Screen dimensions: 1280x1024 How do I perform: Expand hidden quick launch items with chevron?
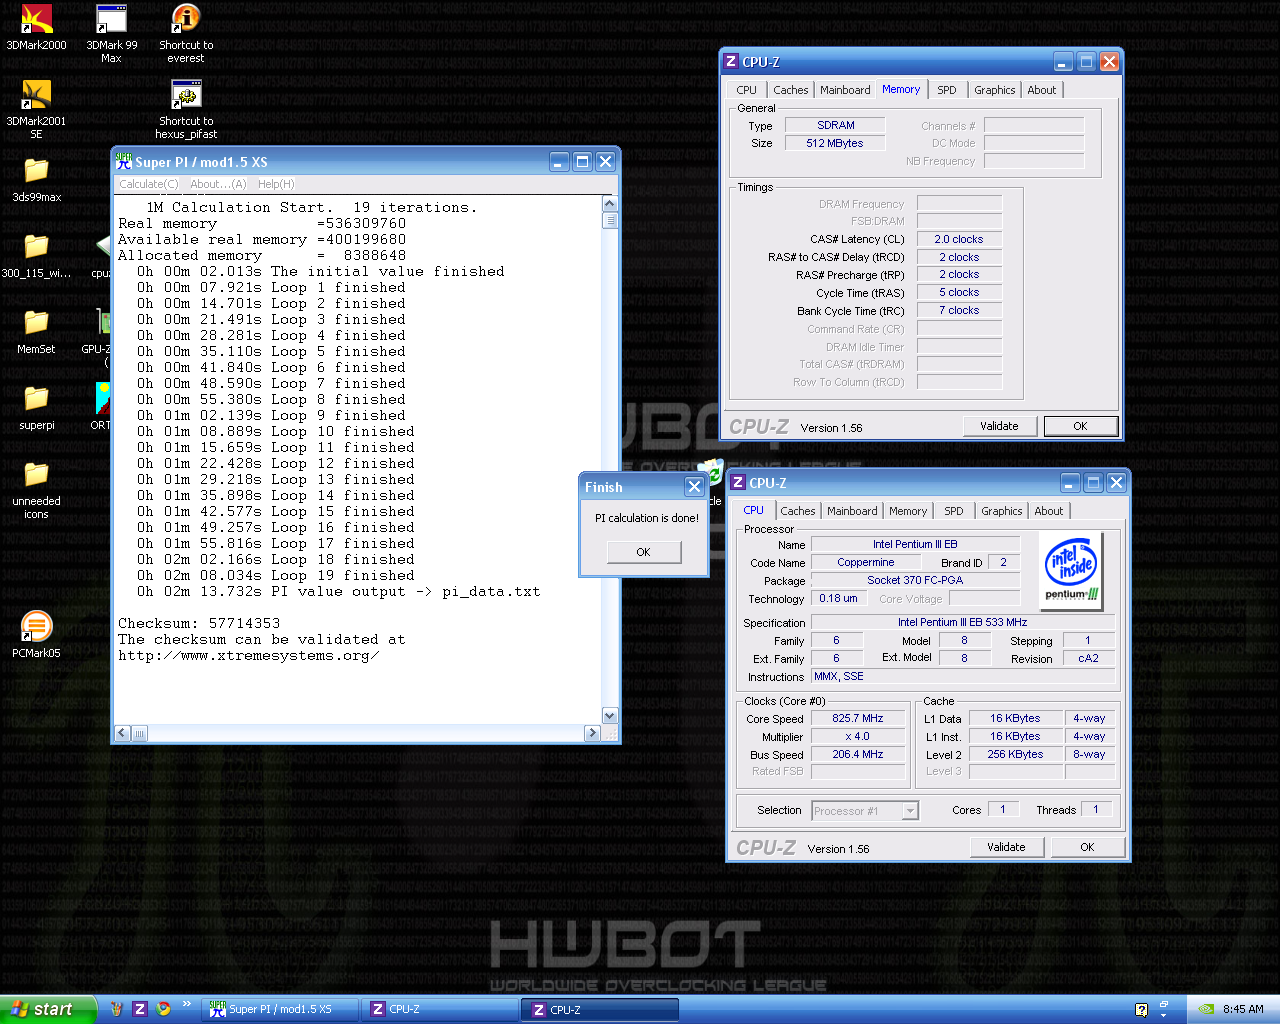(x=186, y=1005)
